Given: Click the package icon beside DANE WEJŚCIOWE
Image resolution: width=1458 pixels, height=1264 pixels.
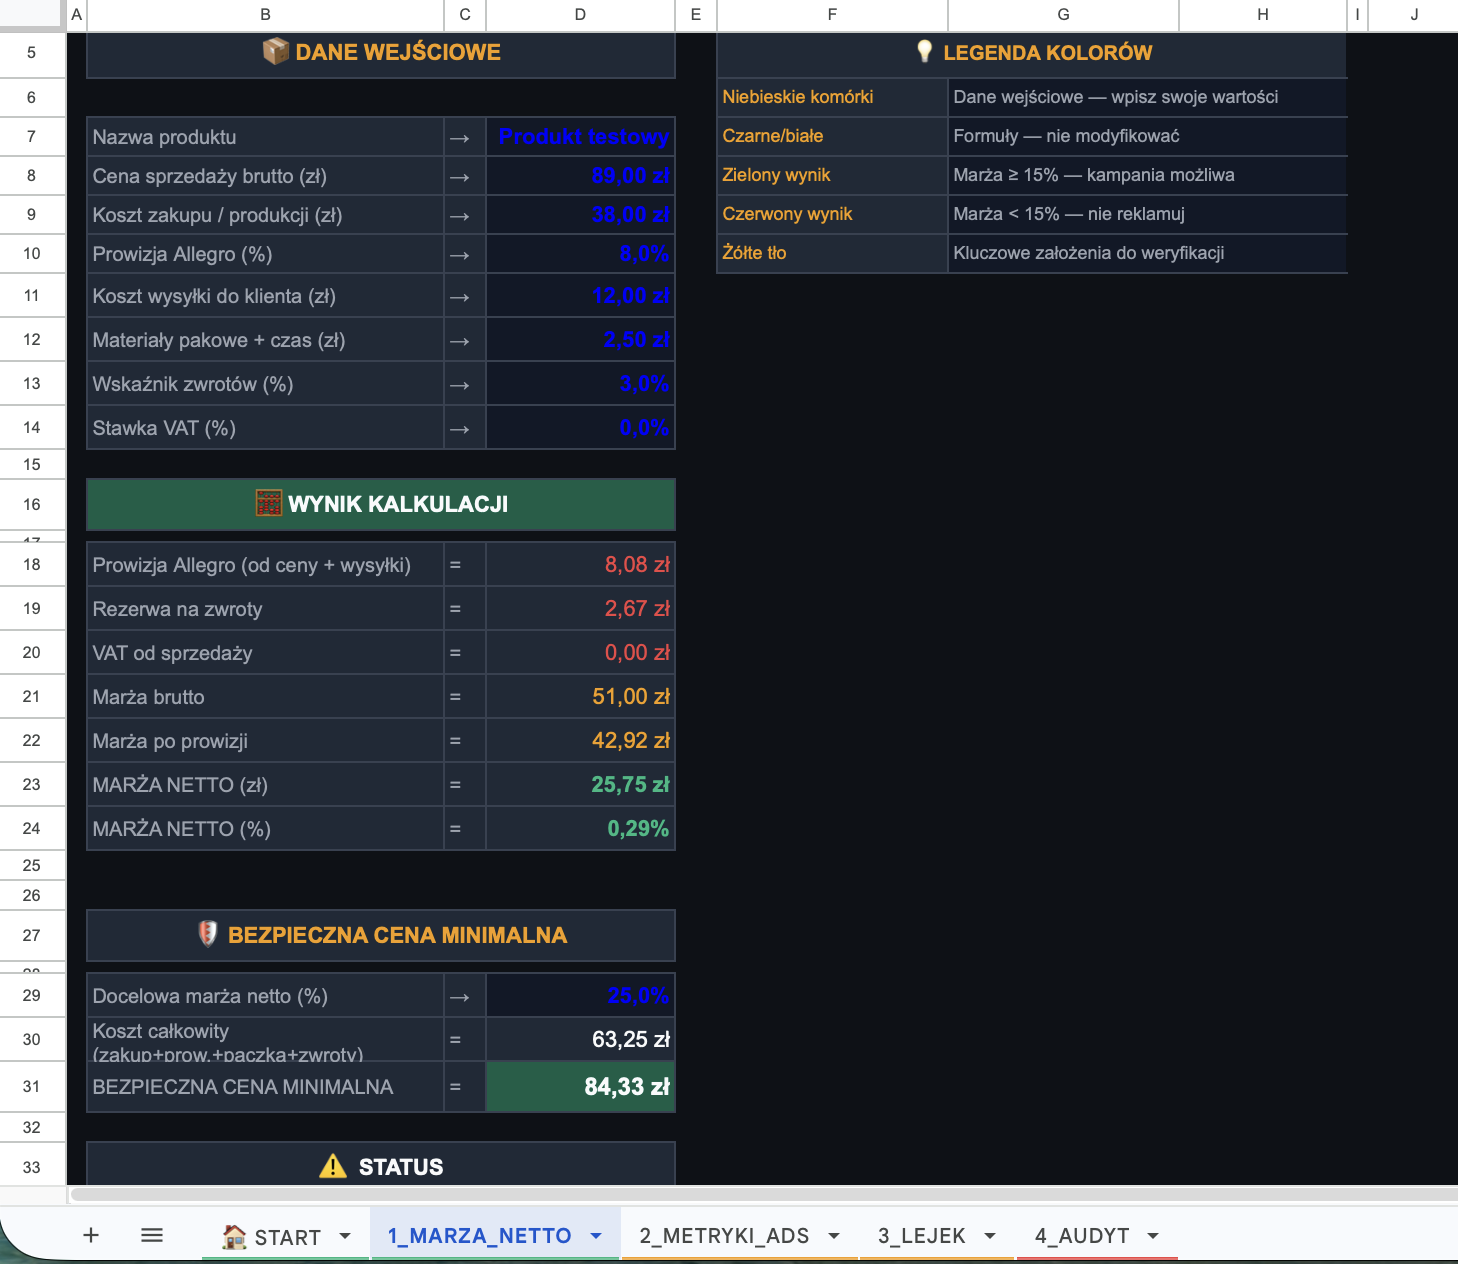Looking at the screenshot, I should pos(275,52).
